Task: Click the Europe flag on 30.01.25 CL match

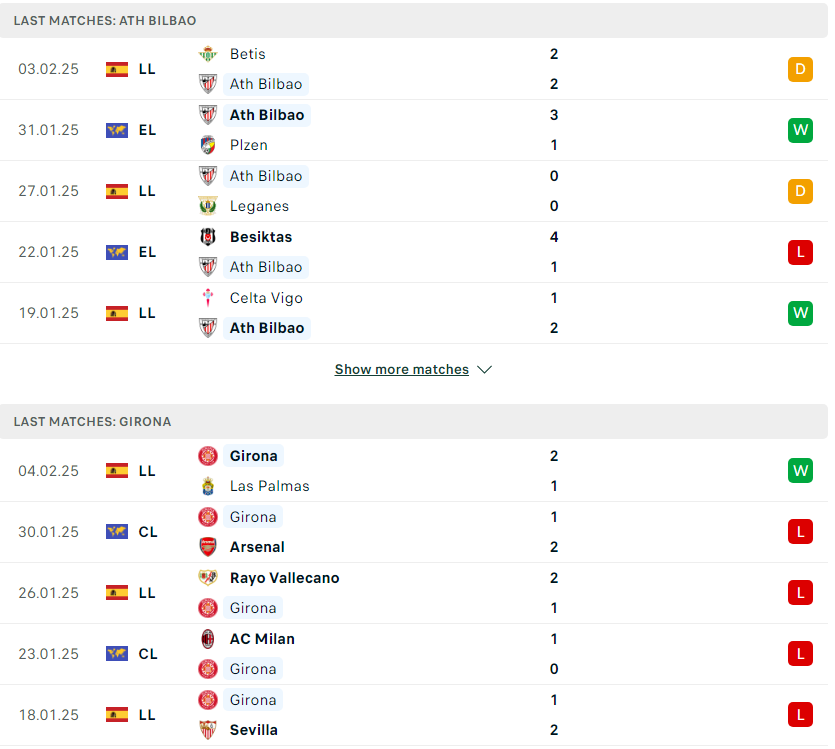Action: pyautogui.click(x=117, y=532)
